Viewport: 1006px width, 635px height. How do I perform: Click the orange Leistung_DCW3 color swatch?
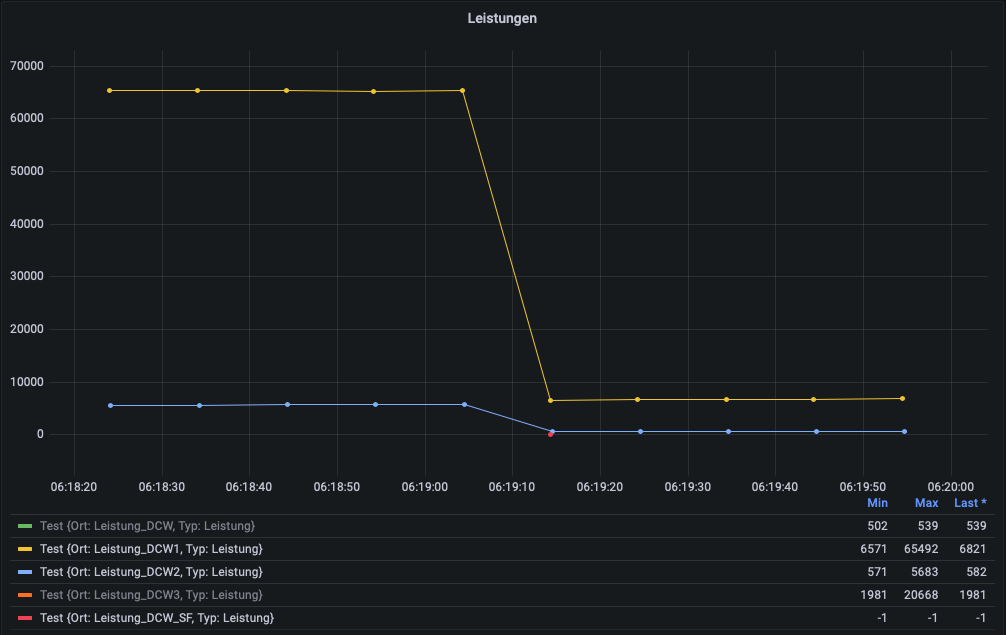[x=25, y=595]
